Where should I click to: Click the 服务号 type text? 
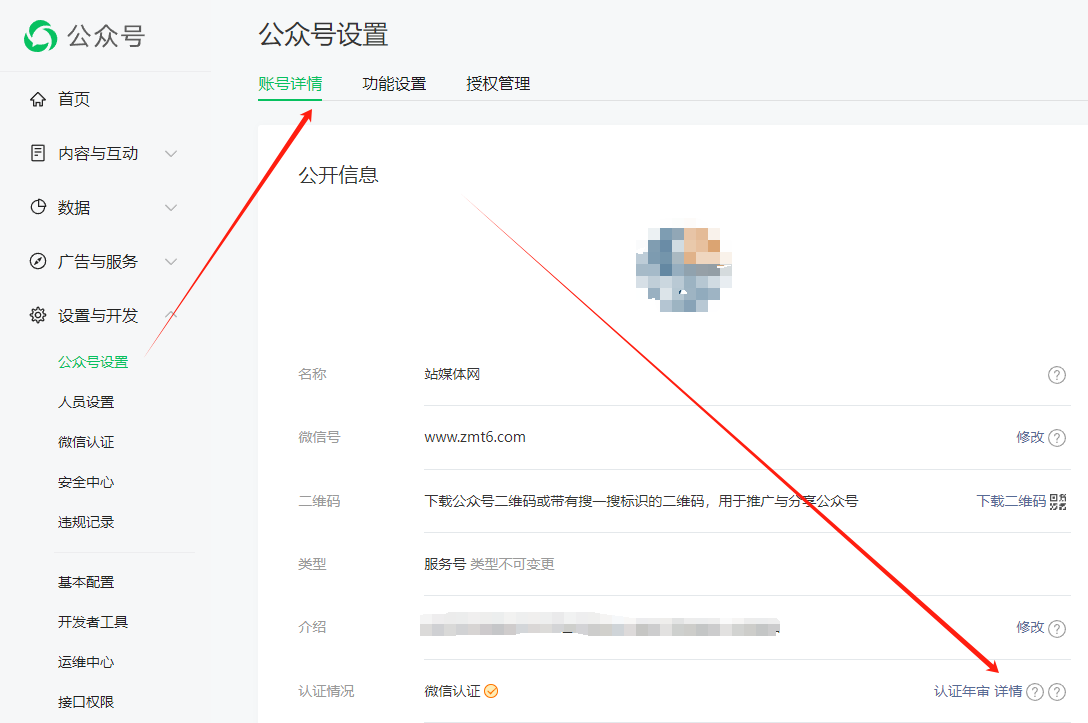[445, 564]
